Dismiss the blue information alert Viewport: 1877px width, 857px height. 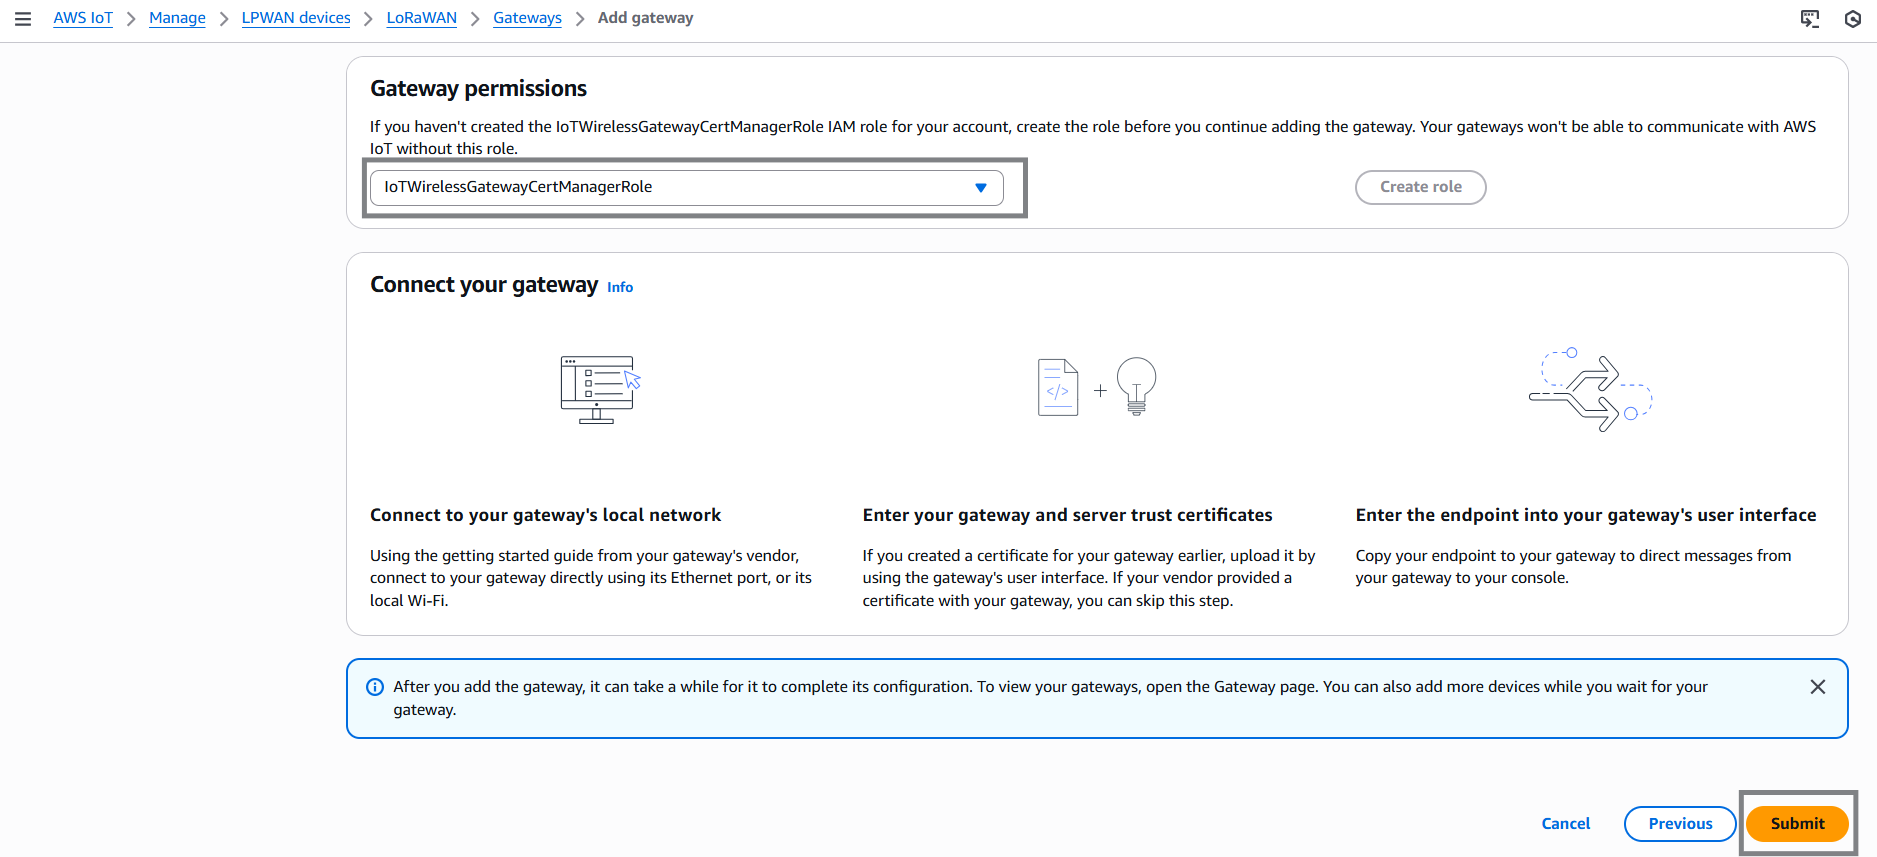pyautogui.click(x=1818, y=687)
